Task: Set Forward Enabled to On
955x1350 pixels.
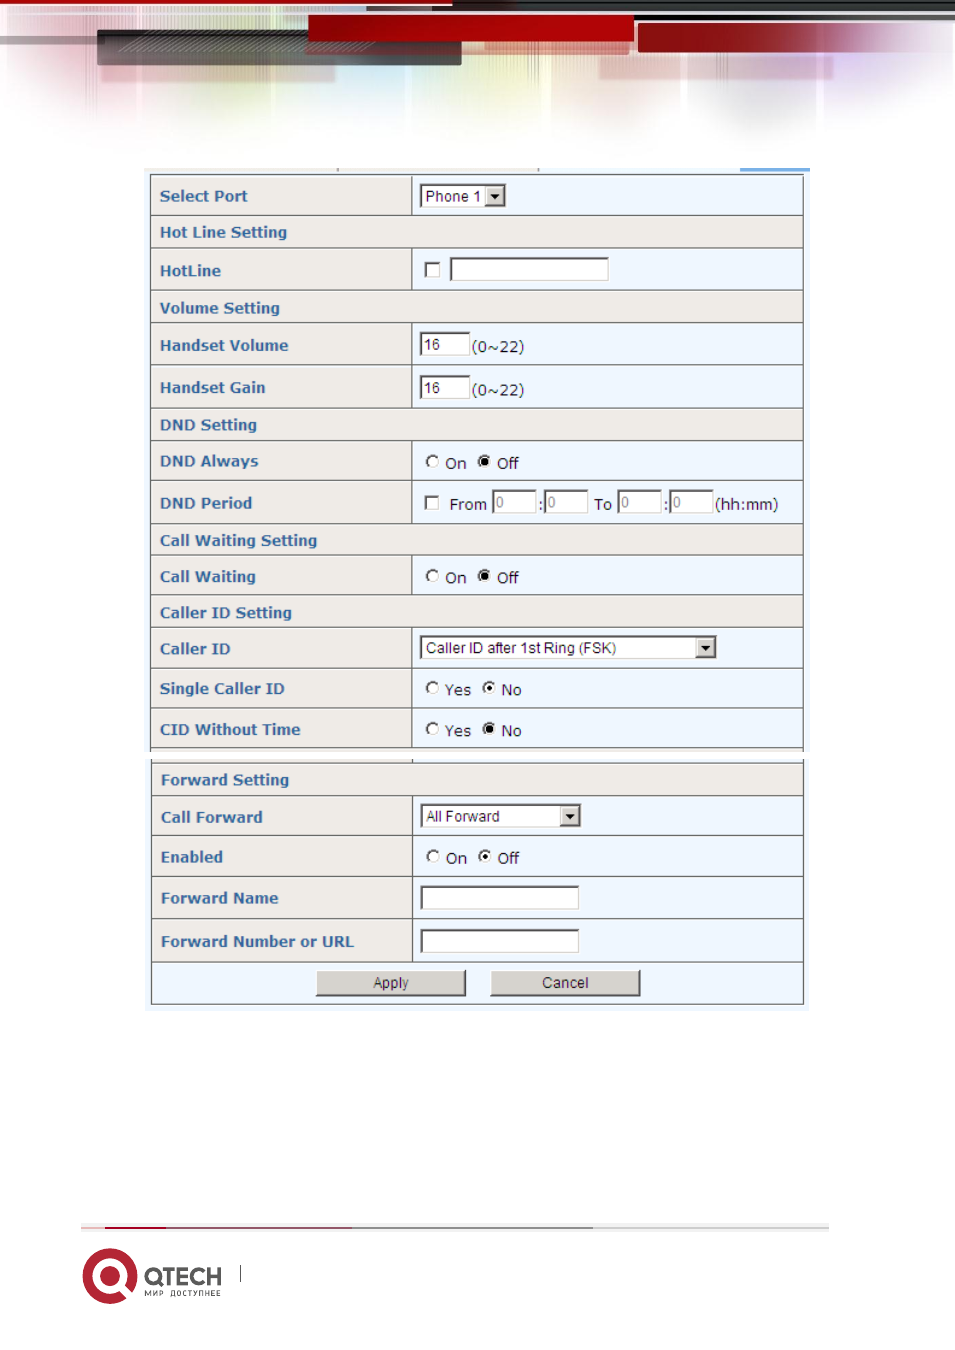Action: click(433, 856)
